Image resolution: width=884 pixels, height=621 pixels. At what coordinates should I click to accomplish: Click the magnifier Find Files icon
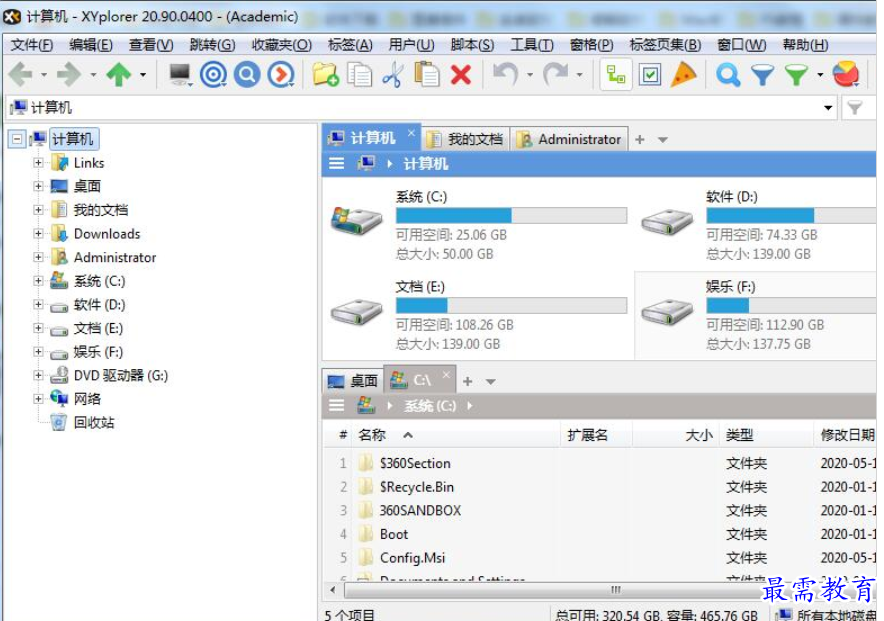click(x=728, y=75)
